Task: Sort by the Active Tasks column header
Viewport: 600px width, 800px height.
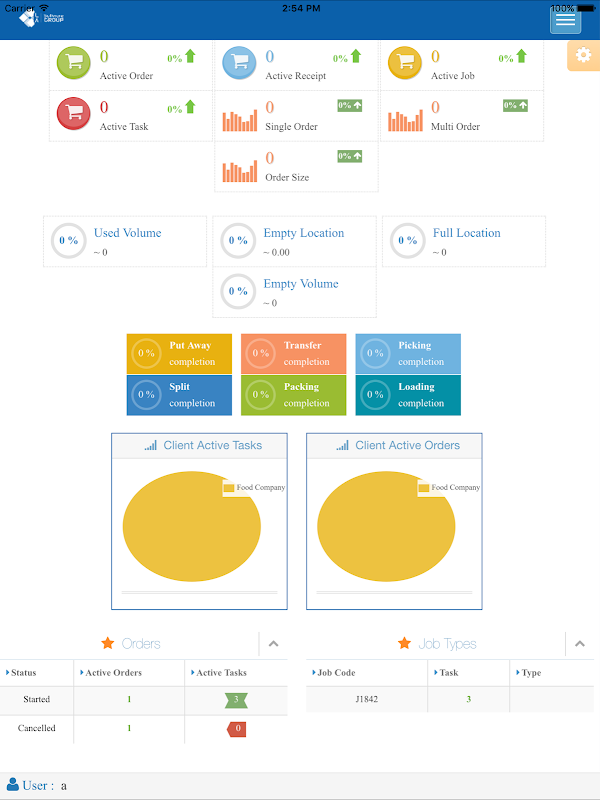Action: [x=236, y=672]
